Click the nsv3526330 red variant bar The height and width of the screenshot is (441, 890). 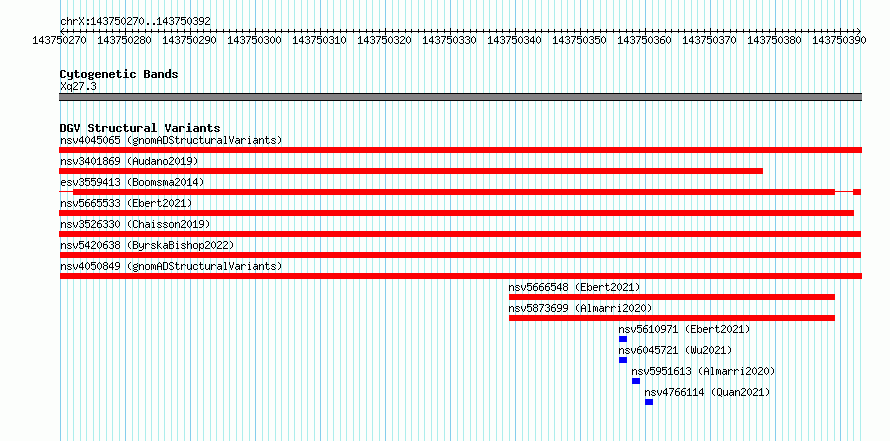point(460,234)
